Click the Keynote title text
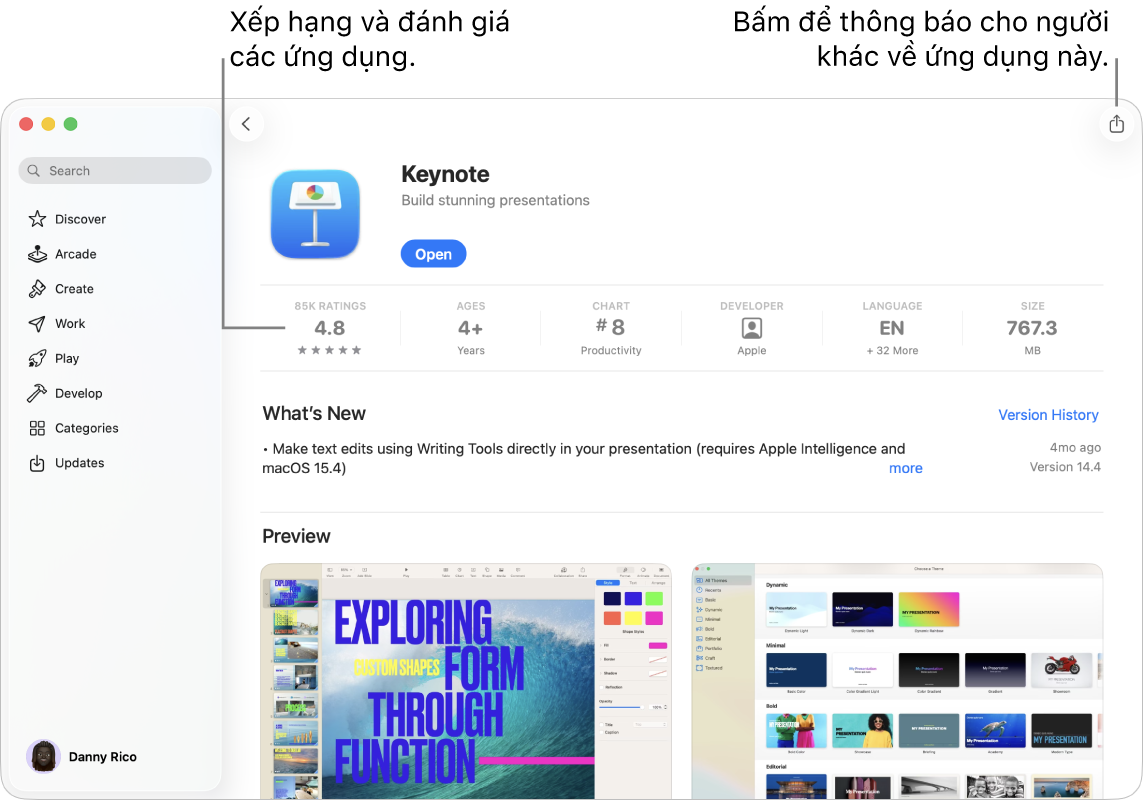The image size is (1144, 803). [445, 174]
